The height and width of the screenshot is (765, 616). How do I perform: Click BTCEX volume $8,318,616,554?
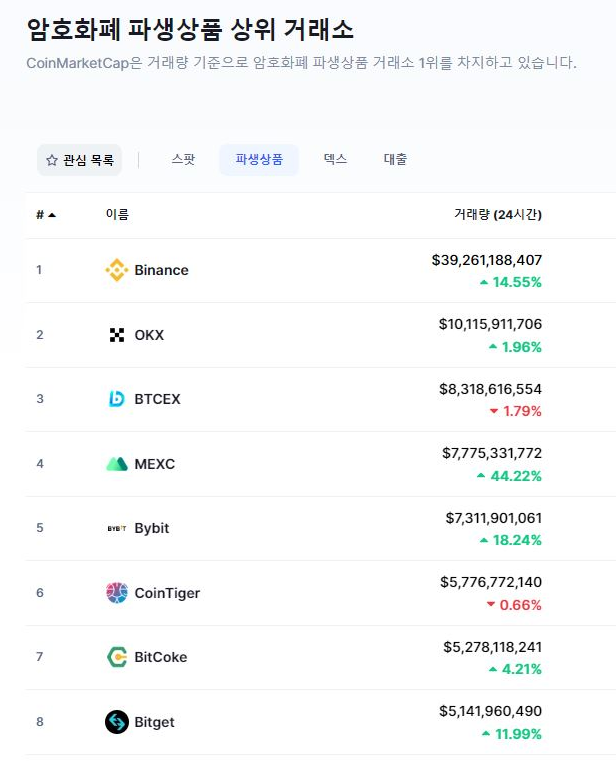[x=490, y=389]
